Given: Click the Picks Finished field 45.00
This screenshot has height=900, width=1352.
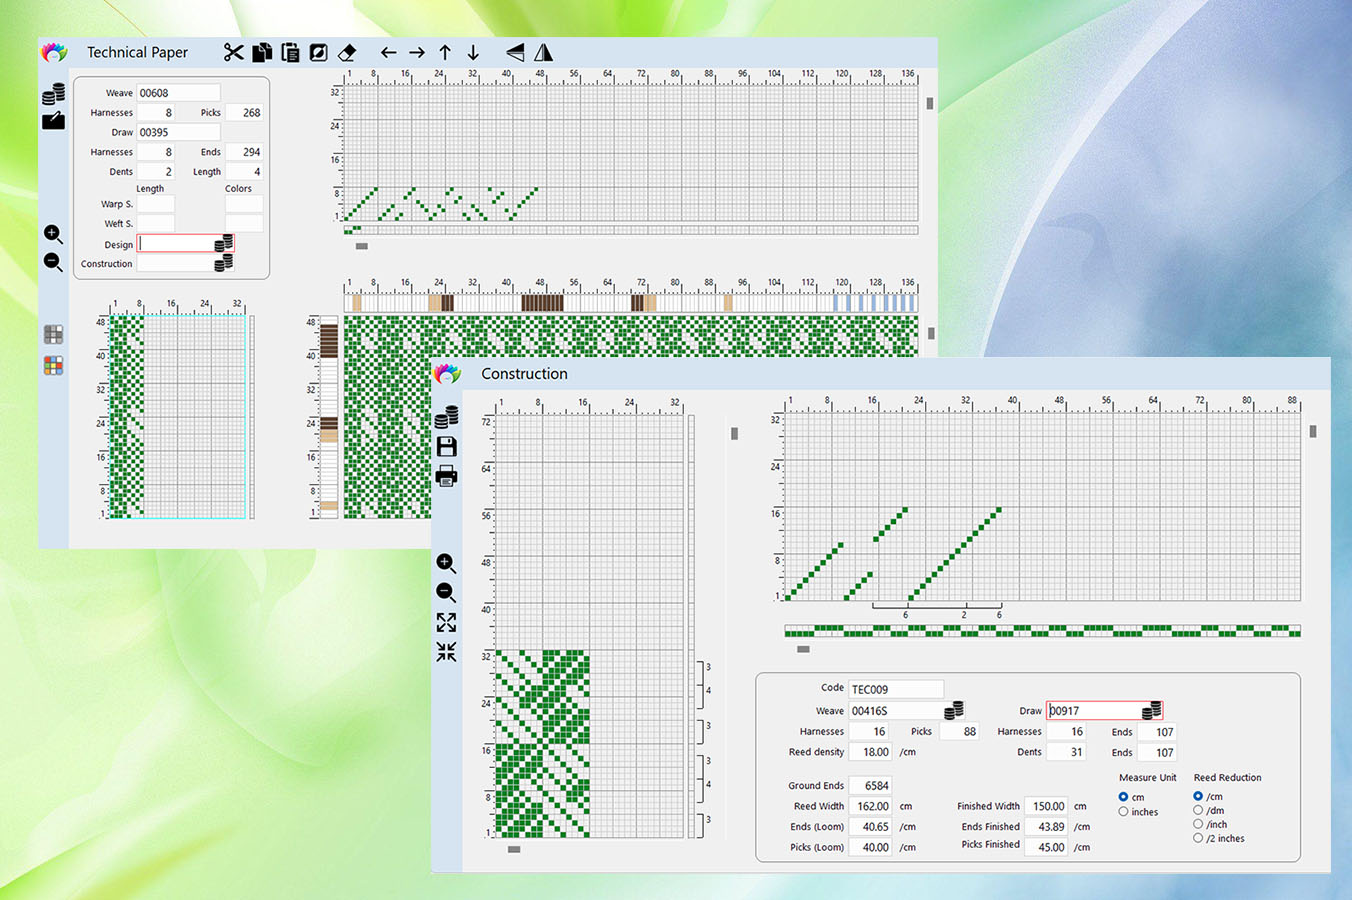Looking at the screenshot, I should coord(1046,847).
